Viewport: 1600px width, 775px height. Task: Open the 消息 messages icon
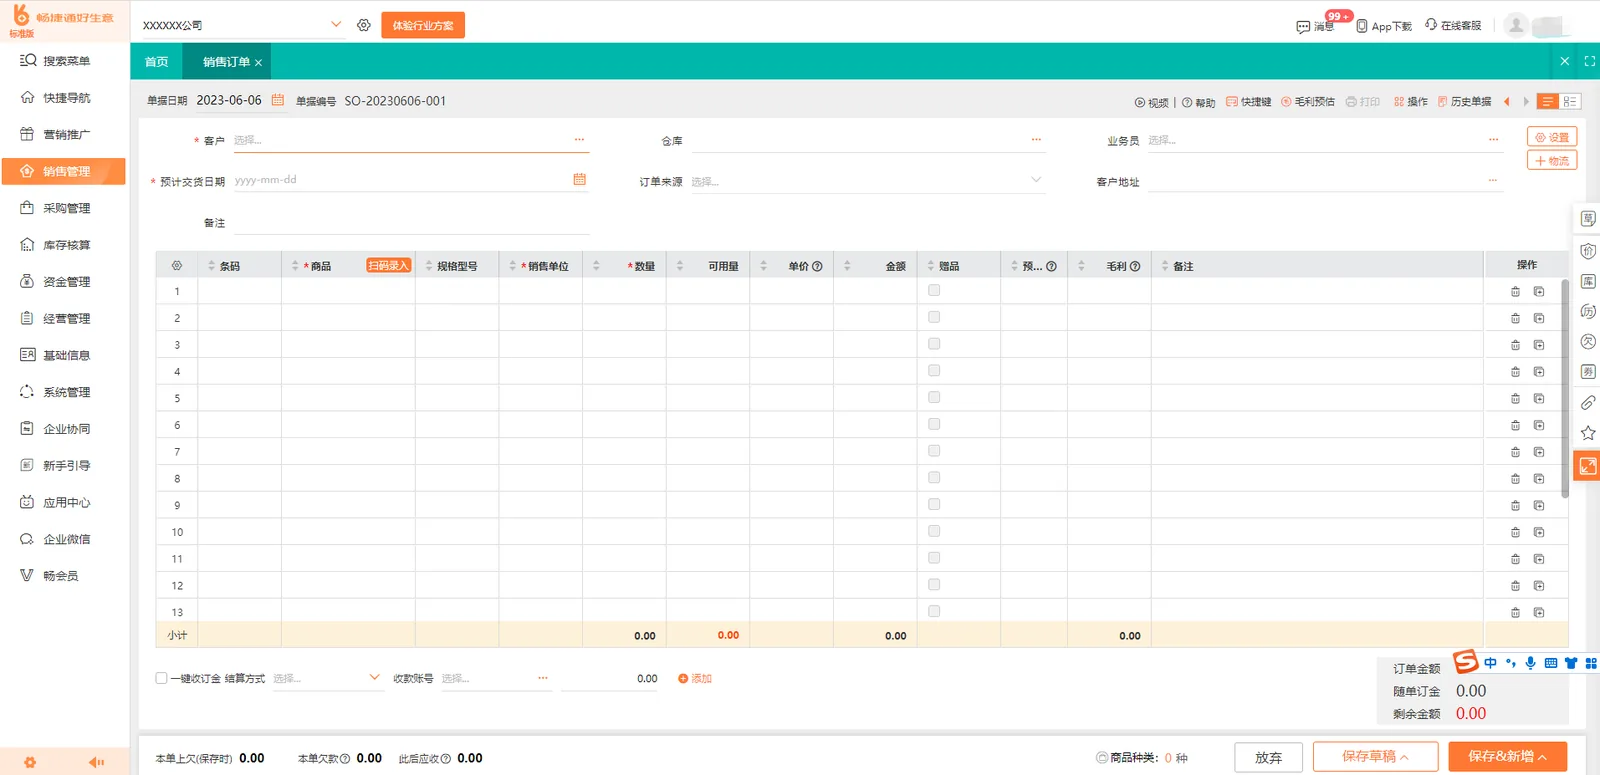1303,26
